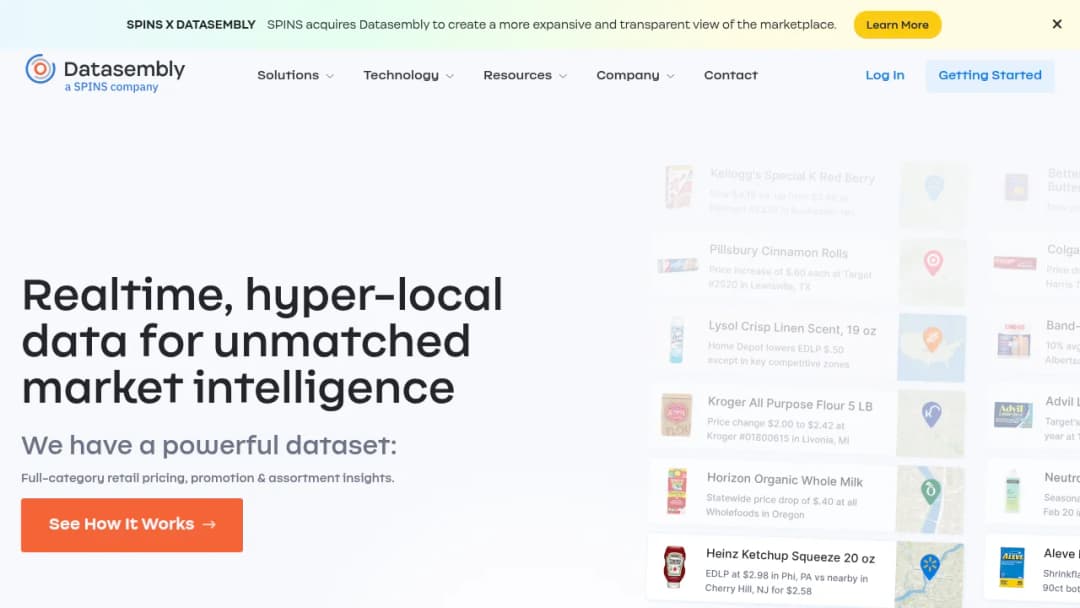Click the Datasembly wordmark text
The width and height of the screenshot is (1080, 608).
[x=124, y=69]
